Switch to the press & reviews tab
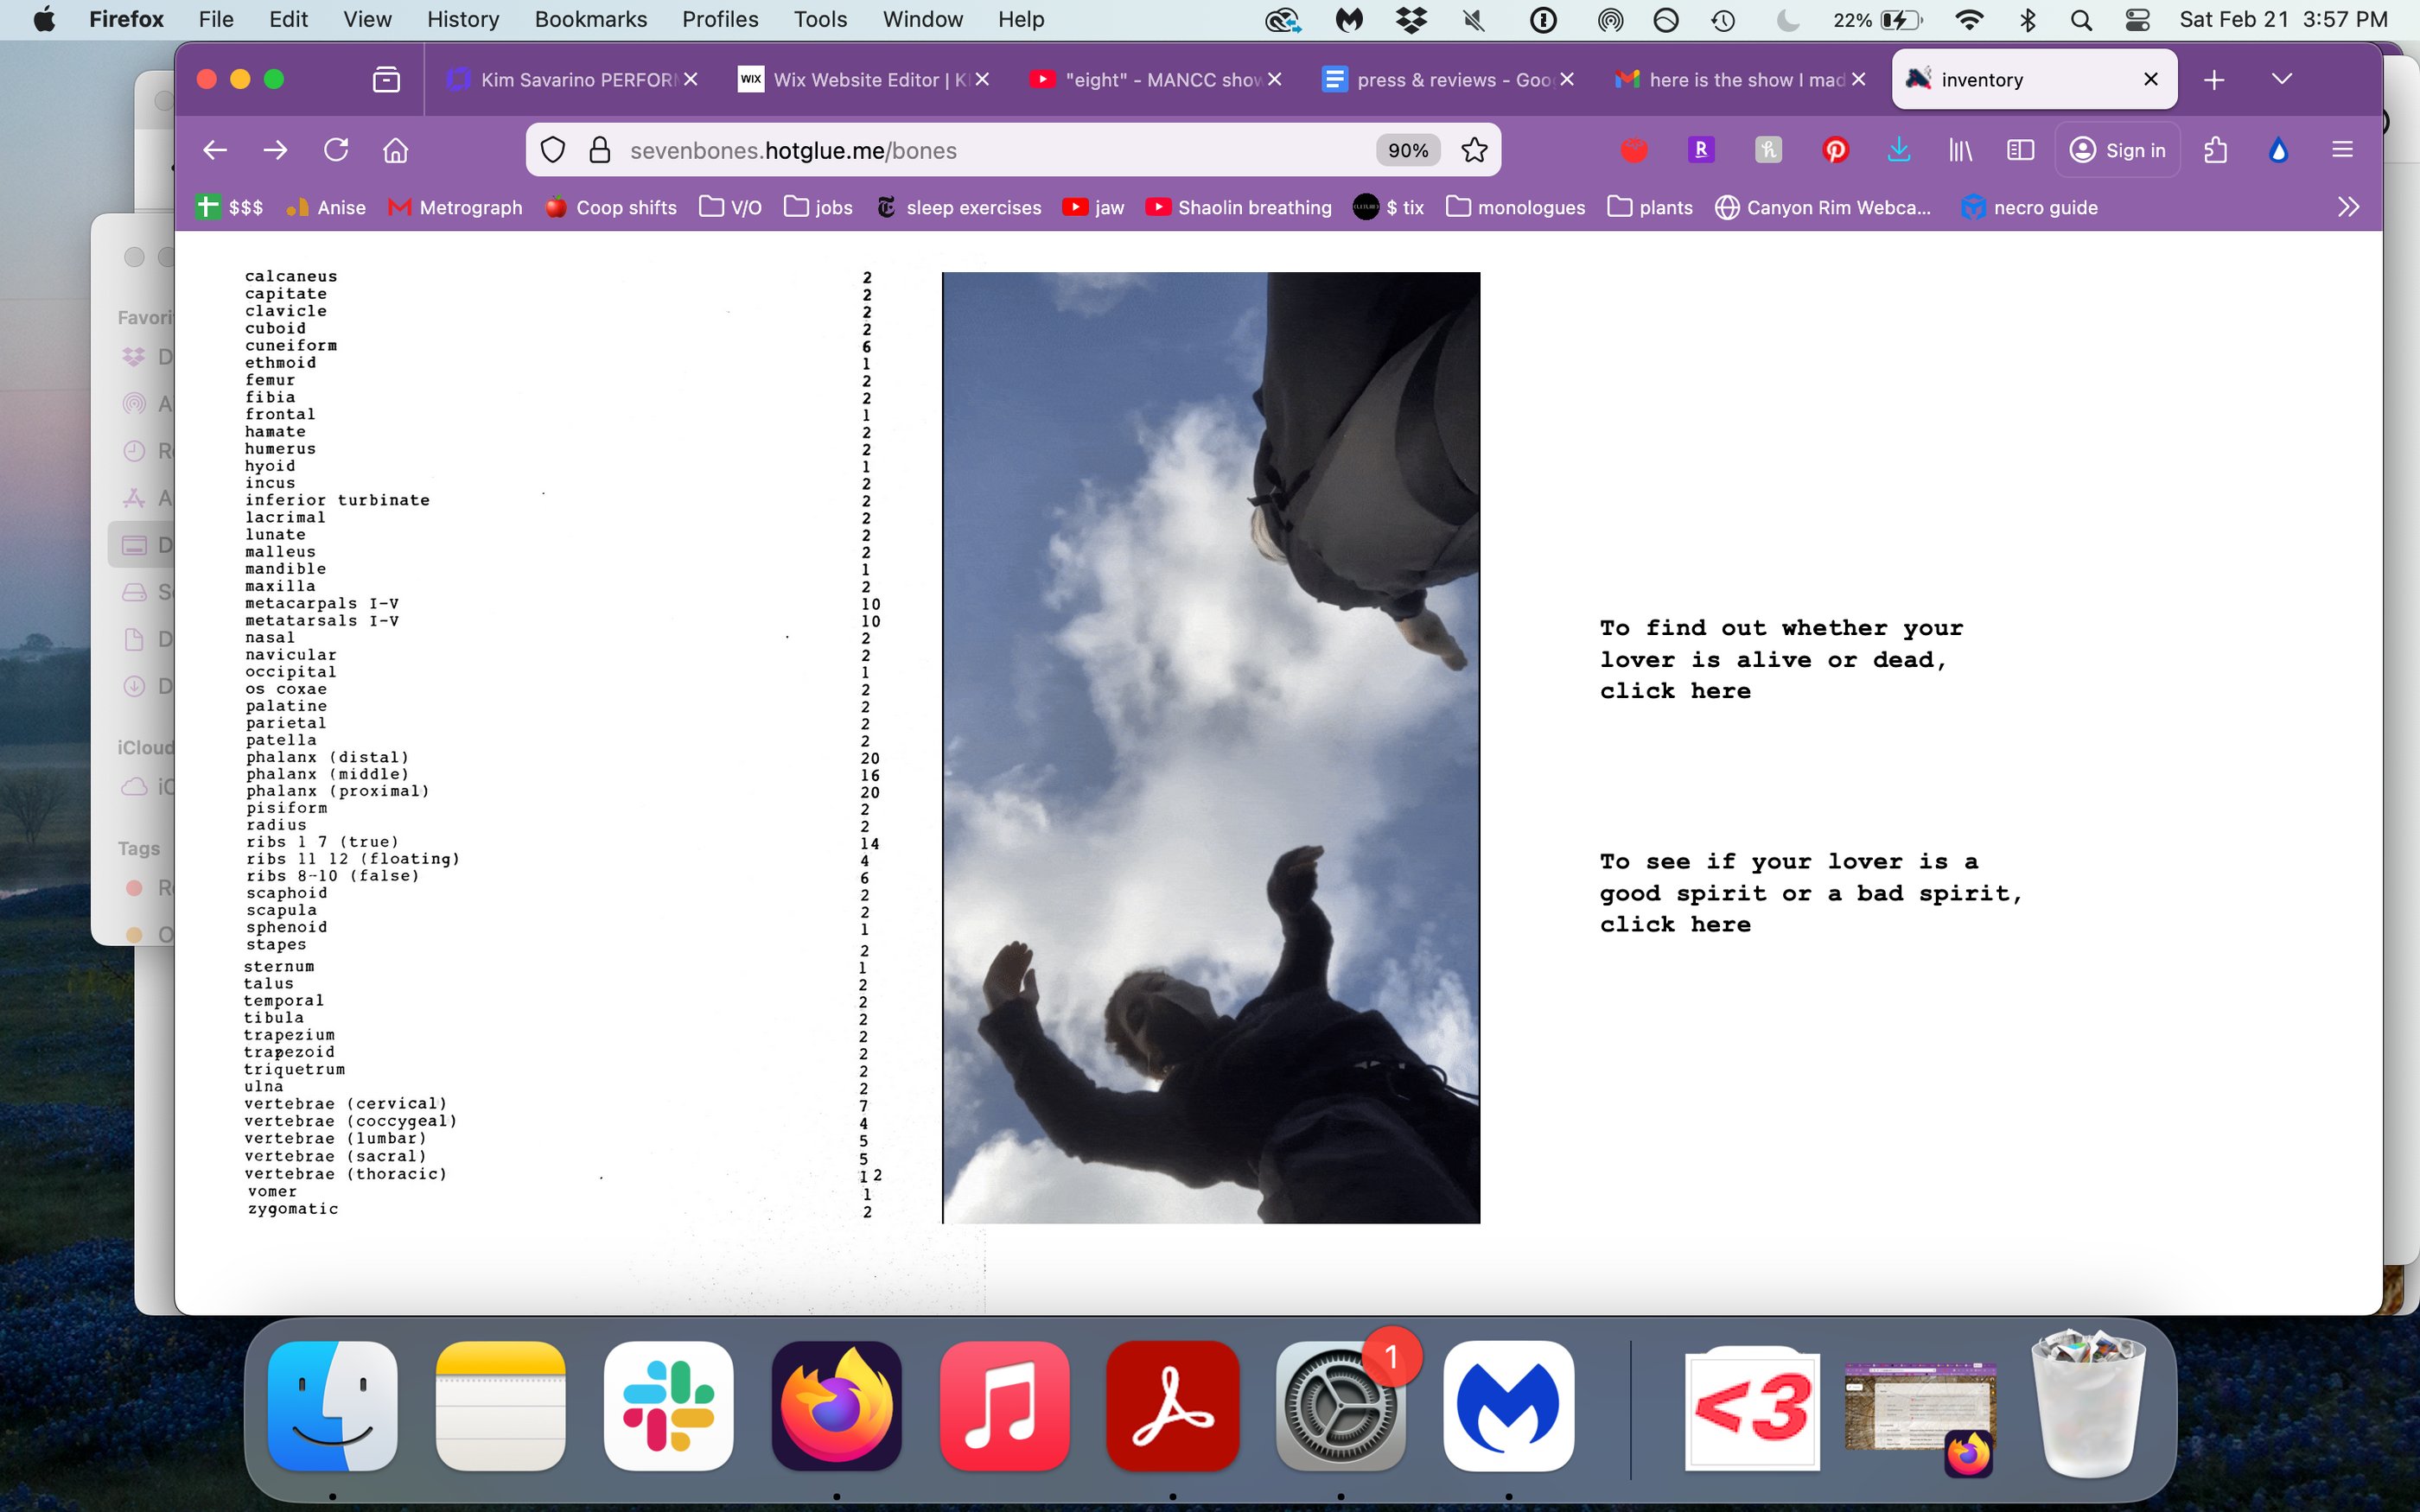 point(1440,79)
